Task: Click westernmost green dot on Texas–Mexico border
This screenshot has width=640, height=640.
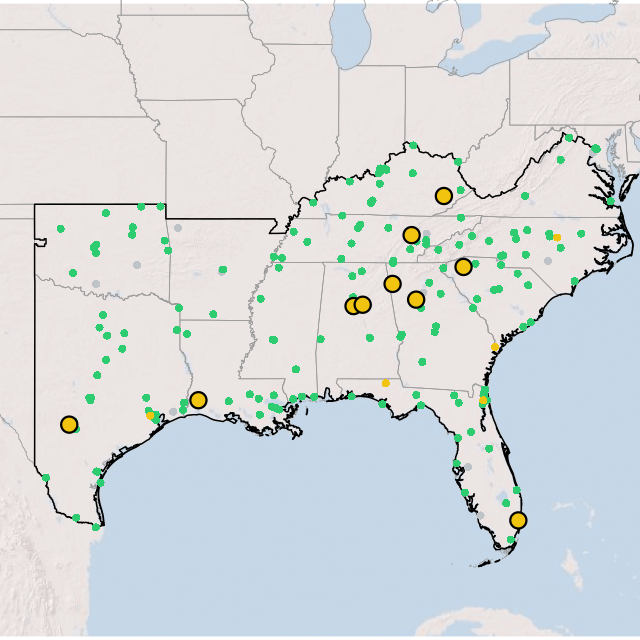Action: click(x=46, y=478)
